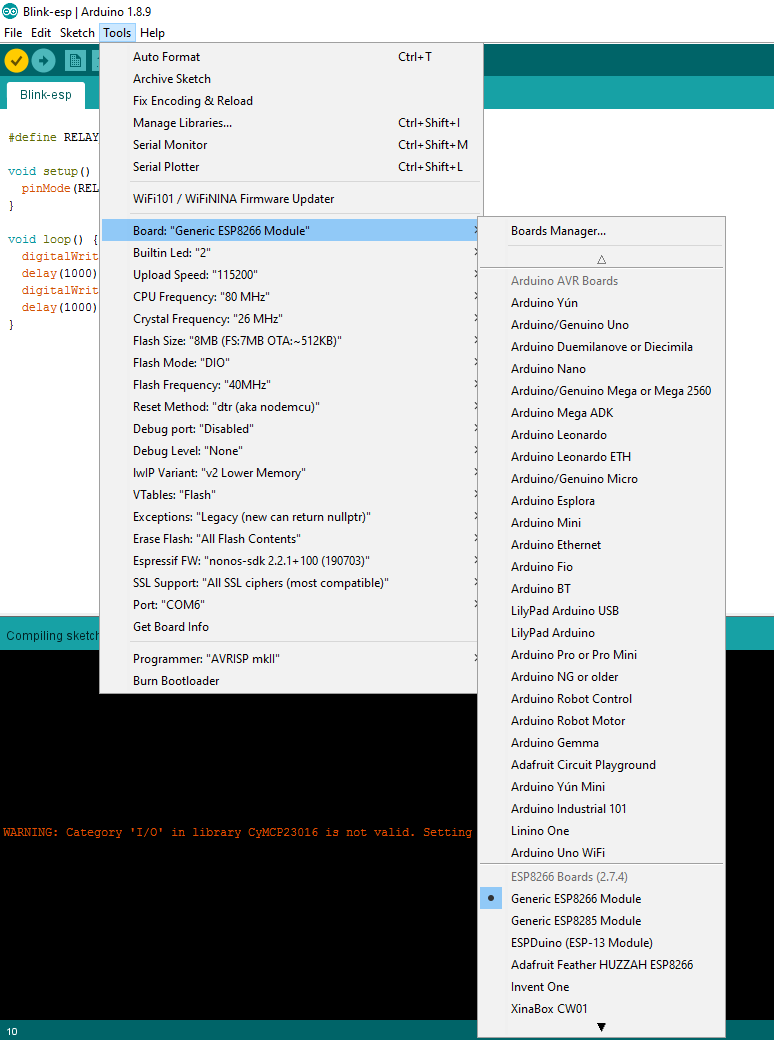
Task: Open Port "COM6" submenu
Action: point(290,605)
